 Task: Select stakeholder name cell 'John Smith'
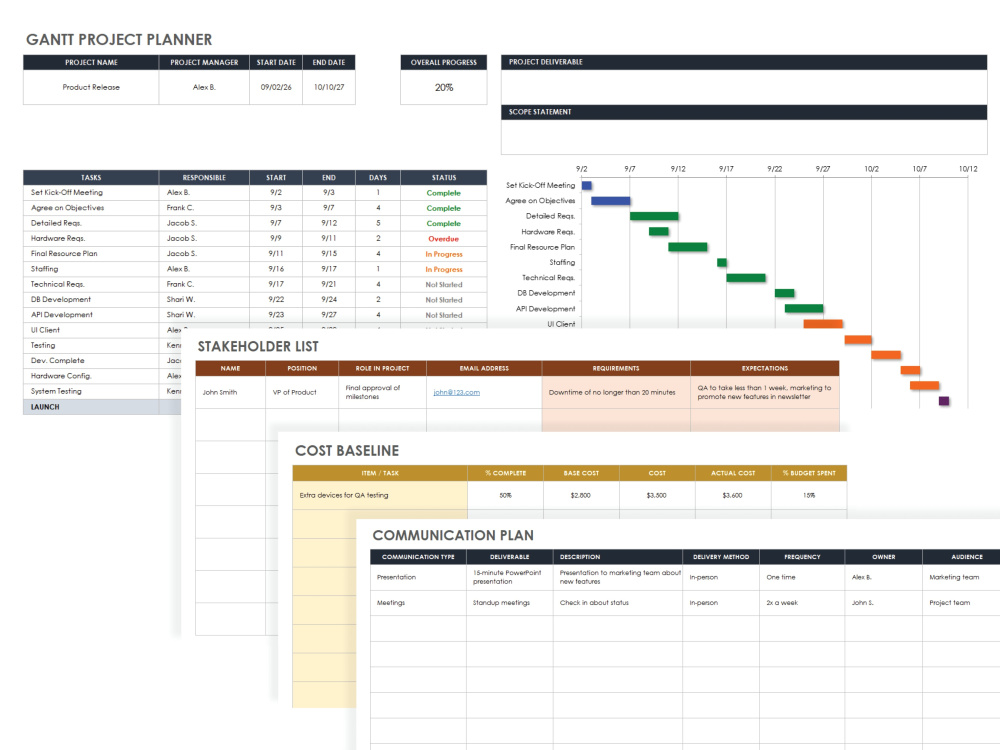coord(230,392)
